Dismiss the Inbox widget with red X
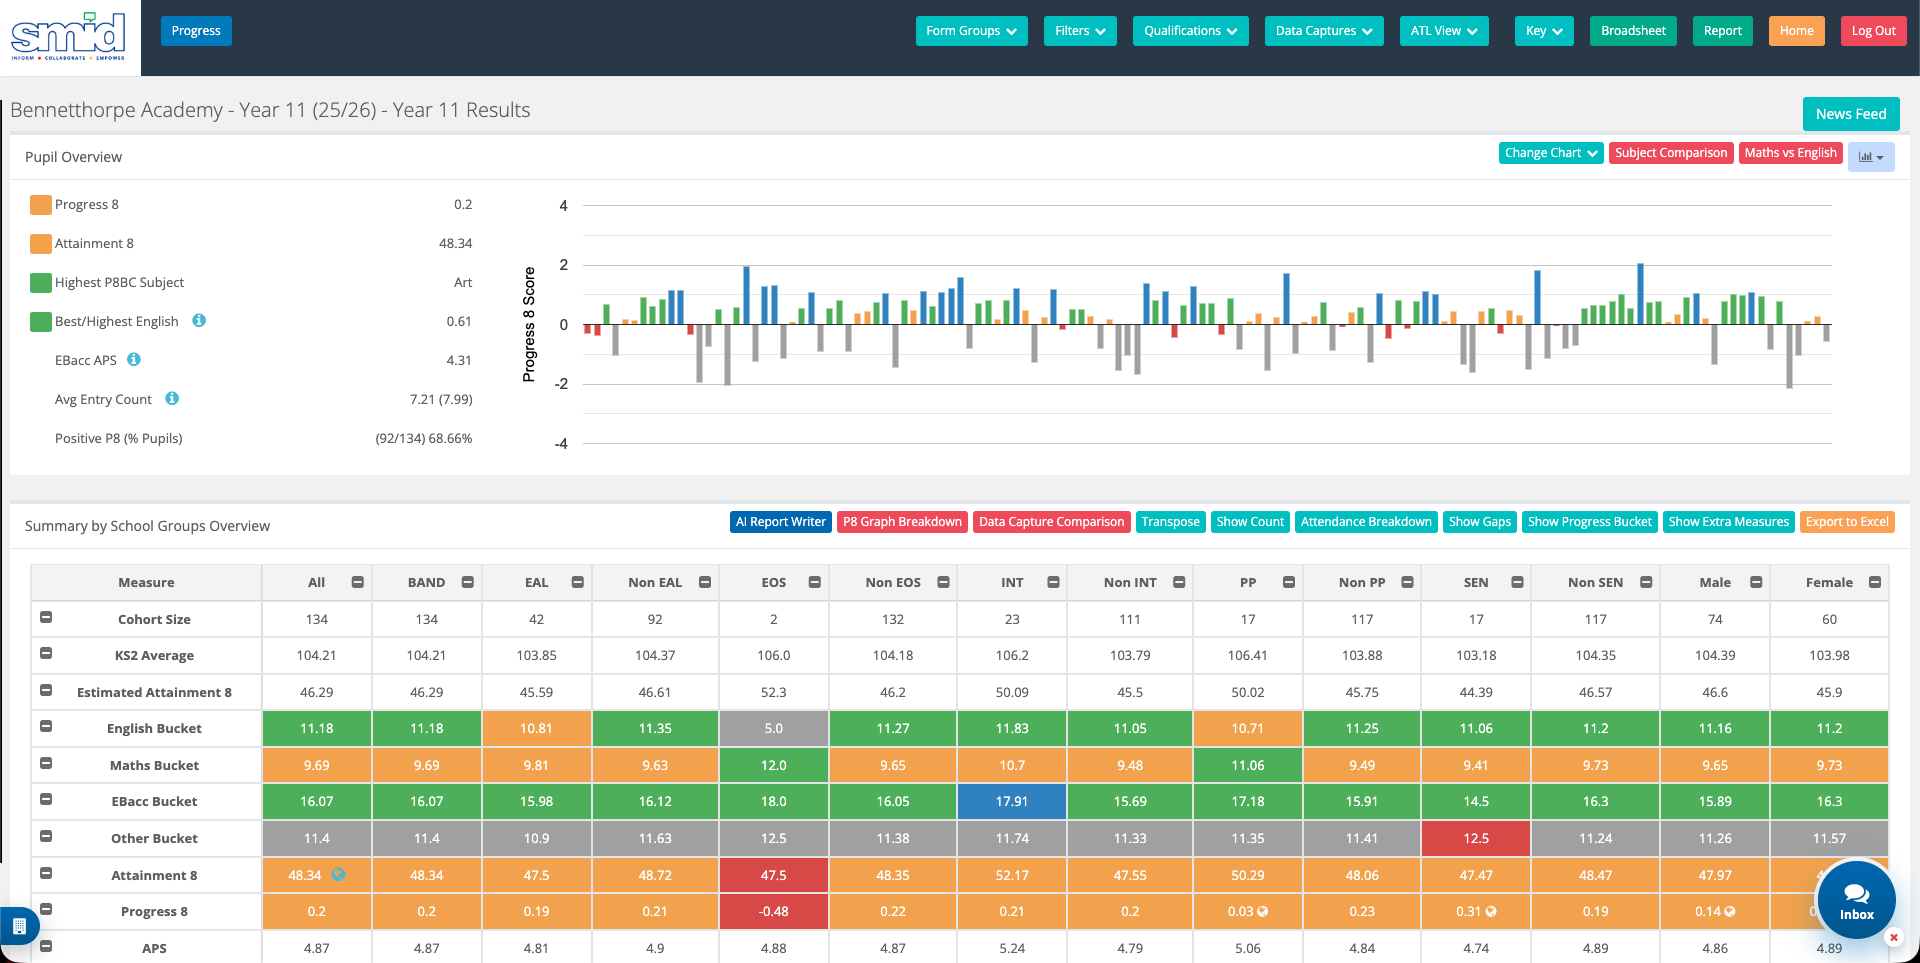This screenshot has height=963, width=1920. click(x=1893, y=937)
